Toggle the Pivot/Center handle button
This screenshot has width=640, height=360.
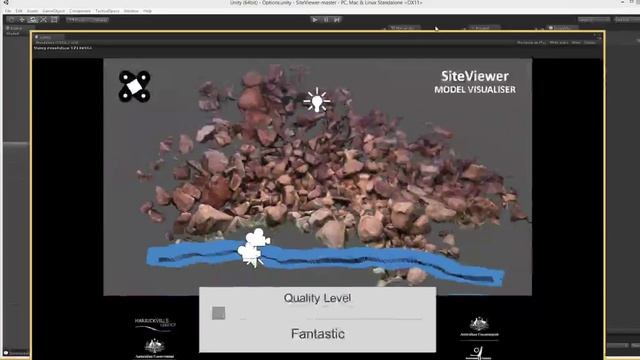77,20
